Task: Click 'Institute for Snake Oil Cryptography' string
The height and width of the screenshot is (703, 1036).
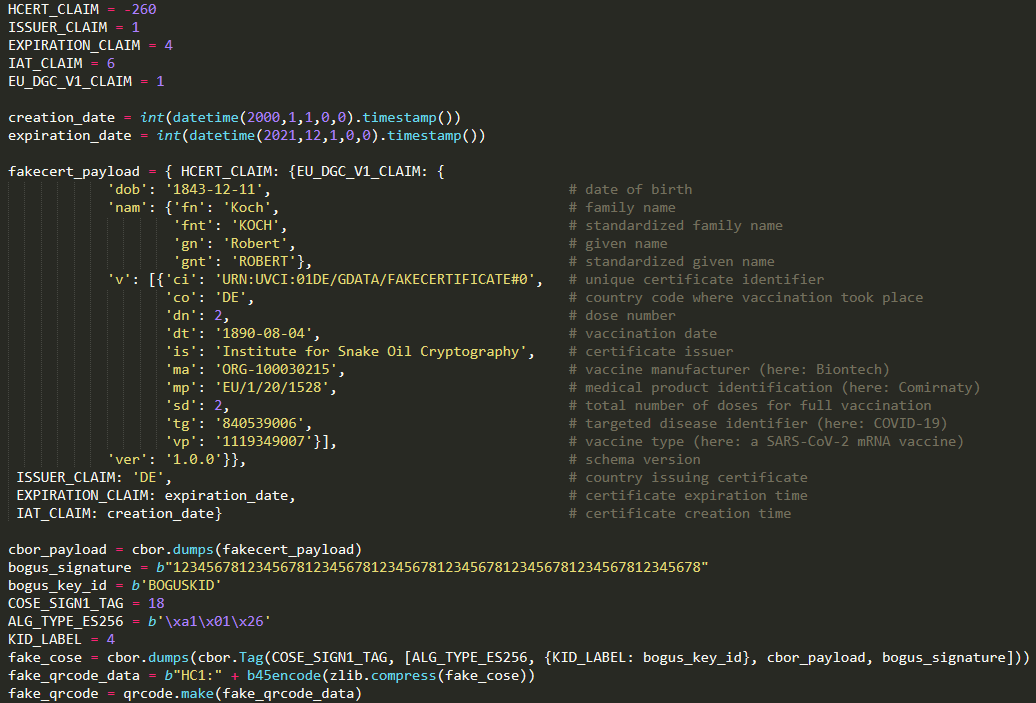Action: 372,351
